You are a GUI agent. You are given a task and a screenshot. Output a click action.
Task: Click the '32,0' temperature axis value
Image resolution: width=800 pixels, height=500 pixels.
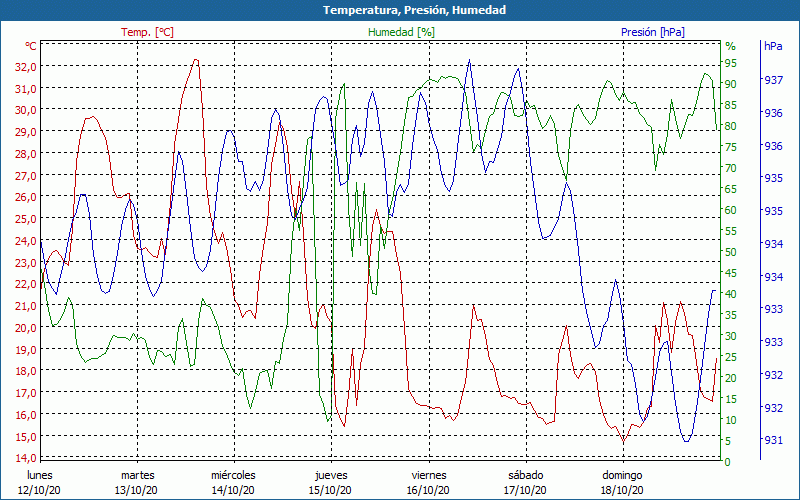pyautogui.click(x=27, y=67)
